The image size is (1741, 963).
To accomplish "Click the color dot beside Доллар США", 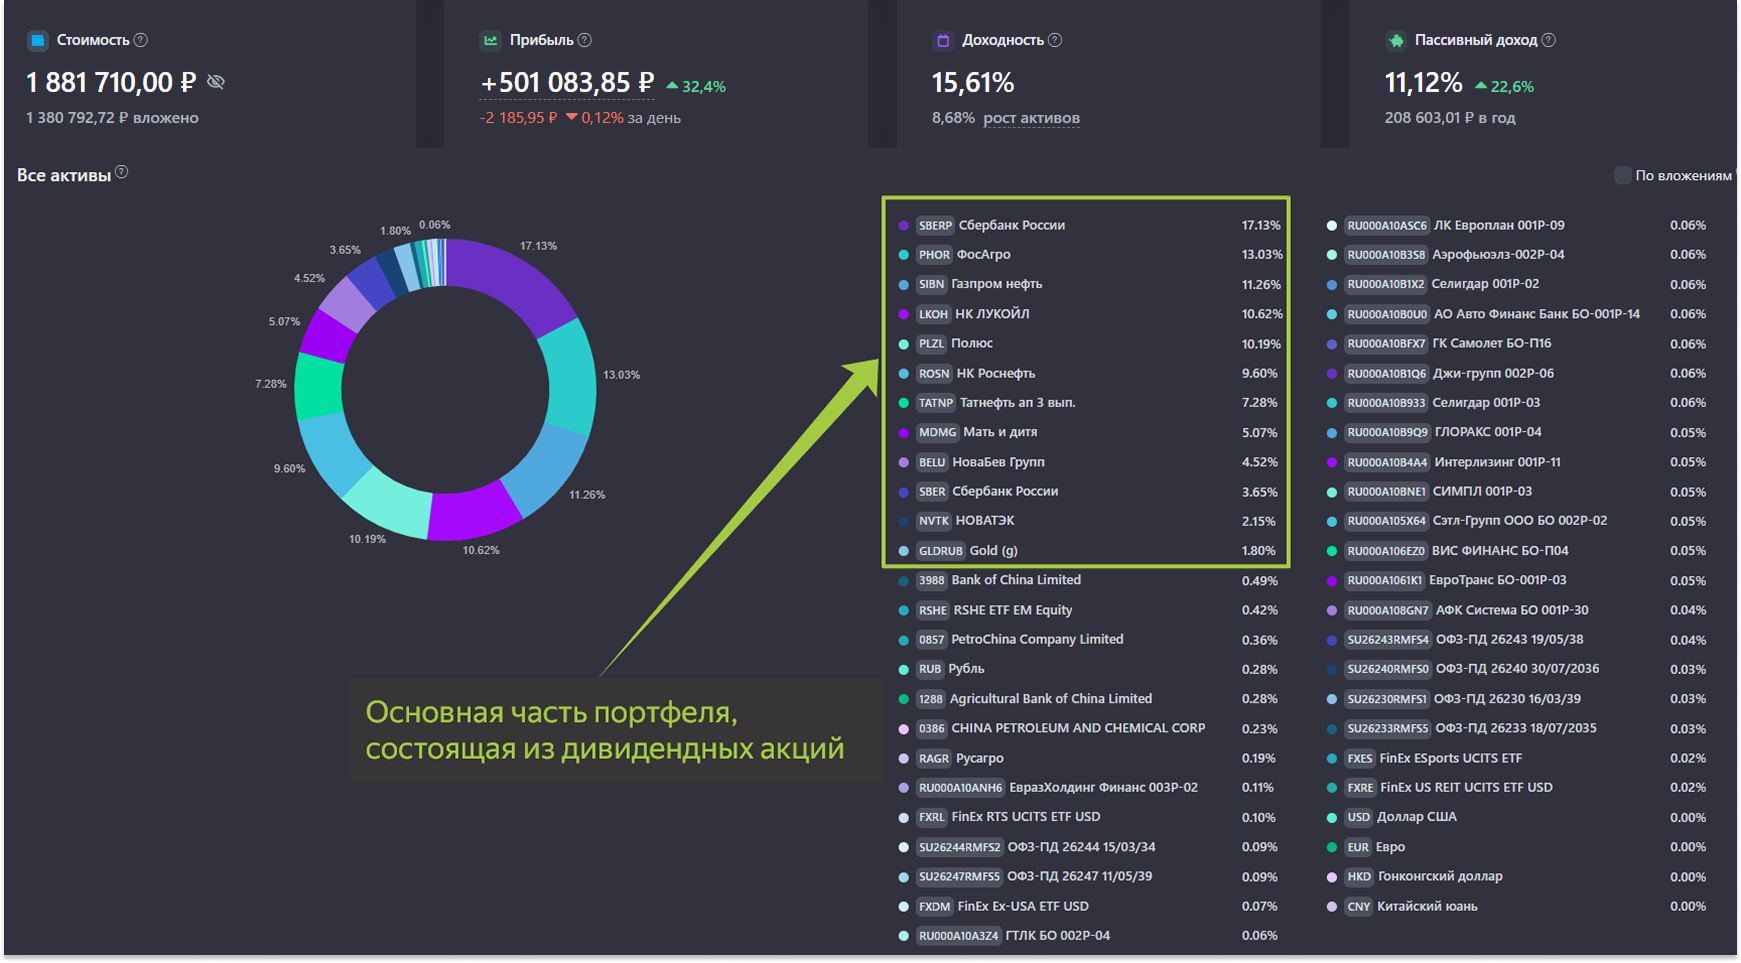I will (1332, 818).
